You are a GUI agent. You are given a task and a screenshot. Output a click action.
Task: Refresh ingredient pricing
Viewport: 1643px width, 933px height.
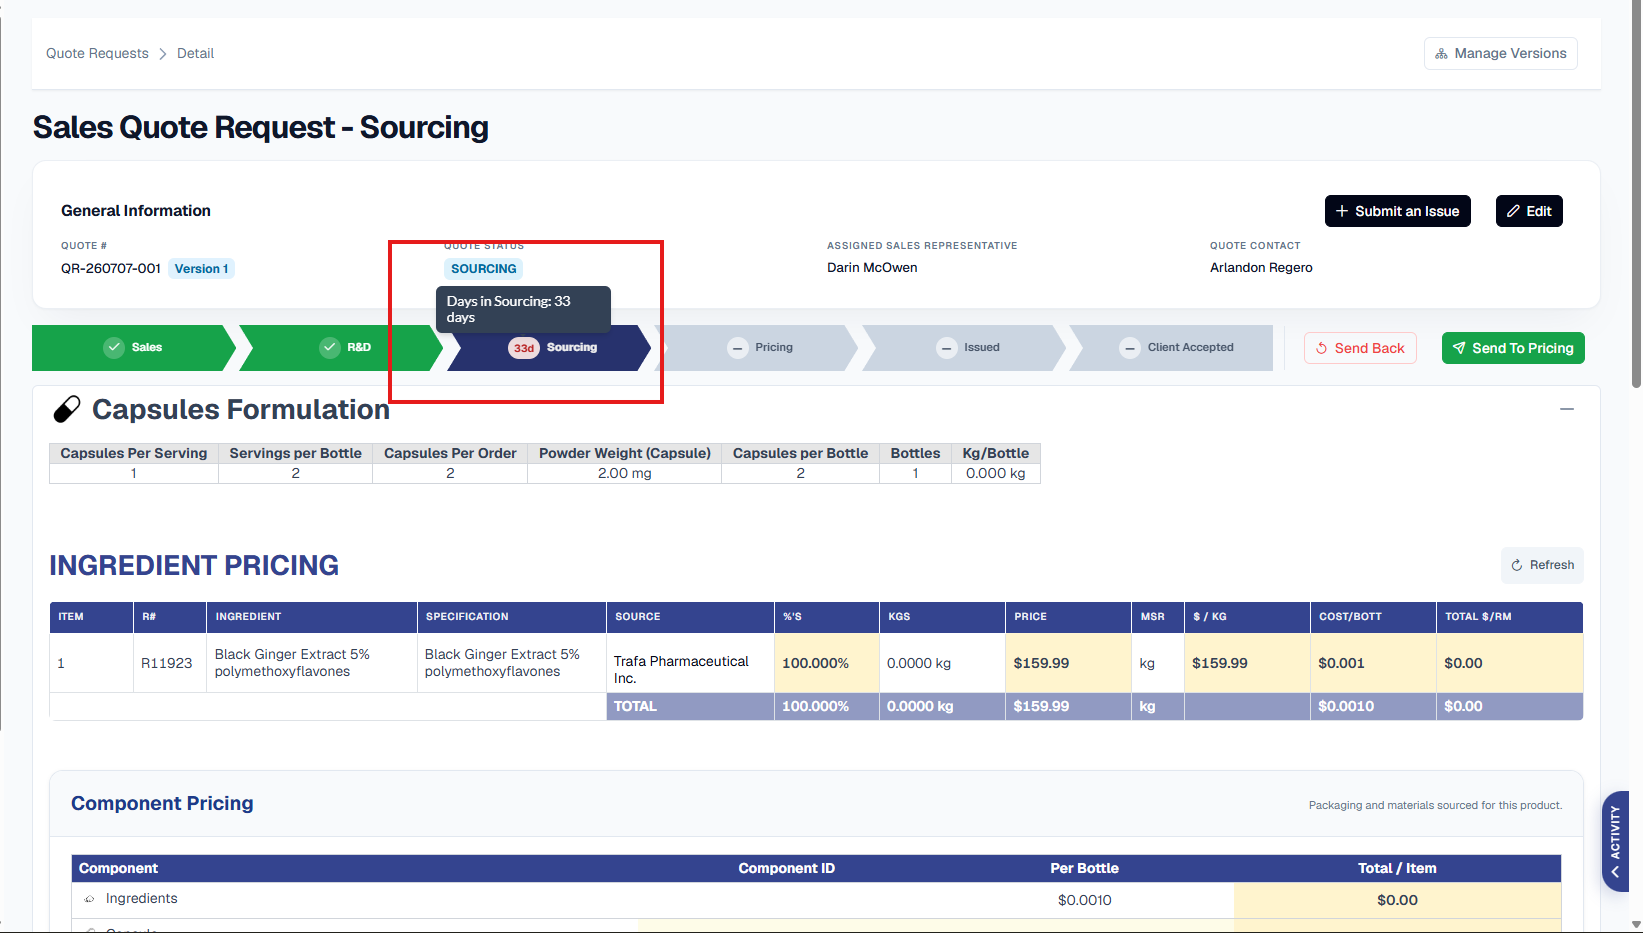pos(1542,565)
